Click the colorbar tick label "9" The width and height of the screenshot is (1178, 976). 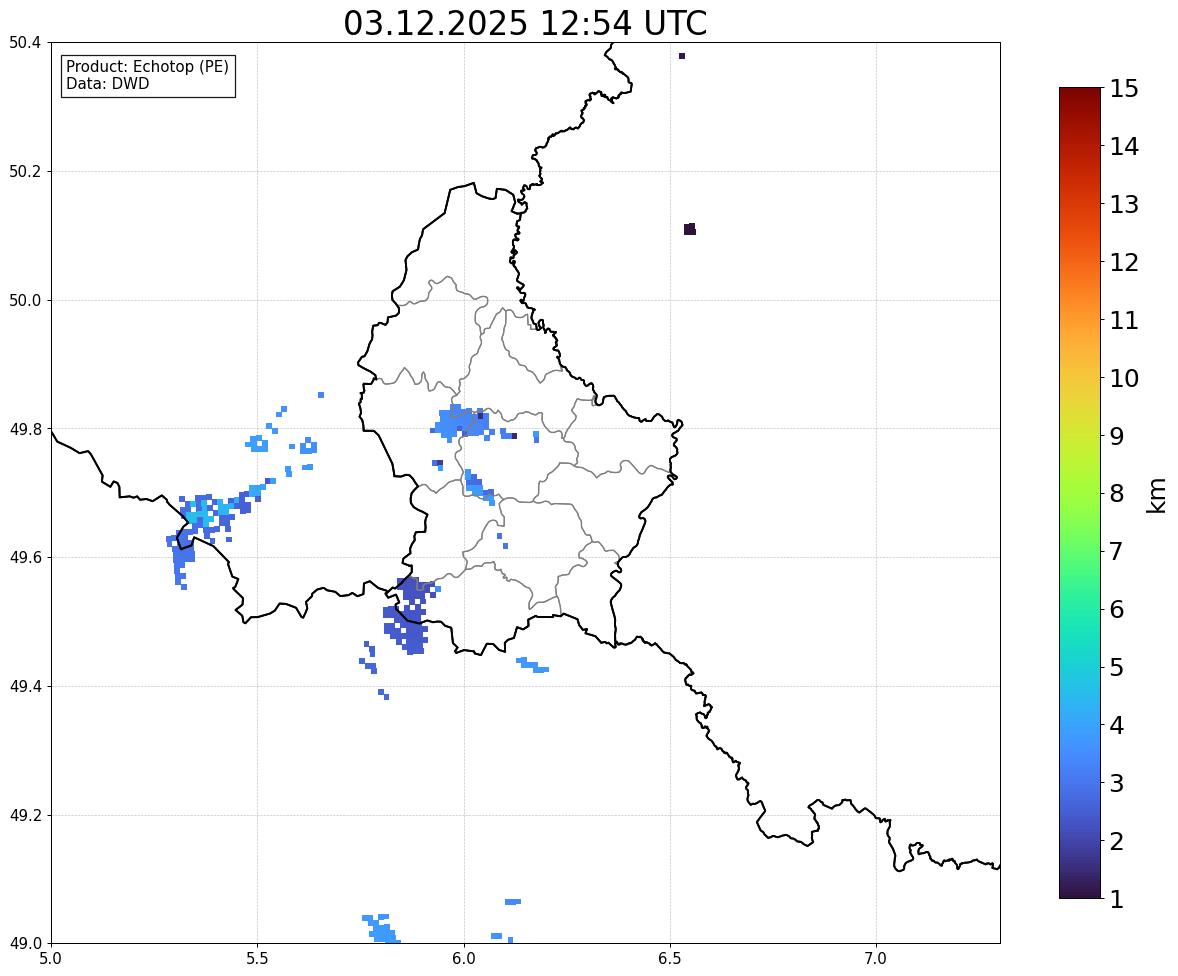click(x=1117, y=436)
